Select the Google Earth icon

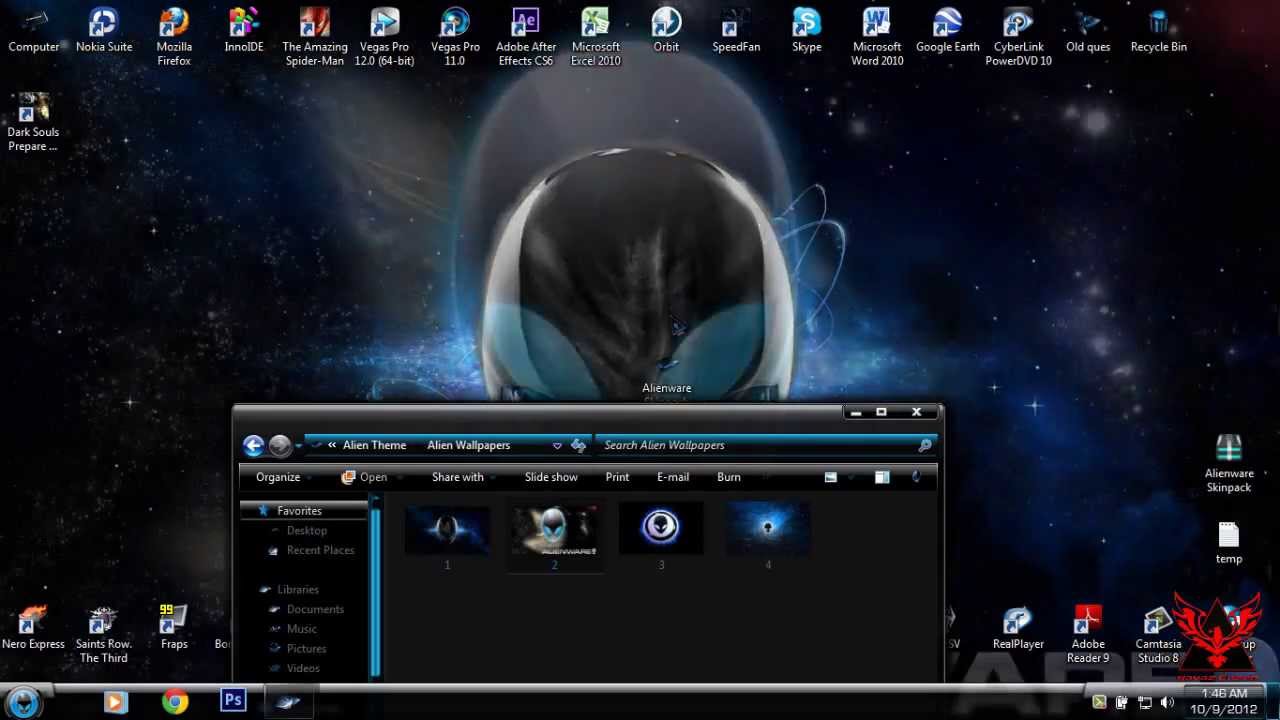[x=948, y=30]
